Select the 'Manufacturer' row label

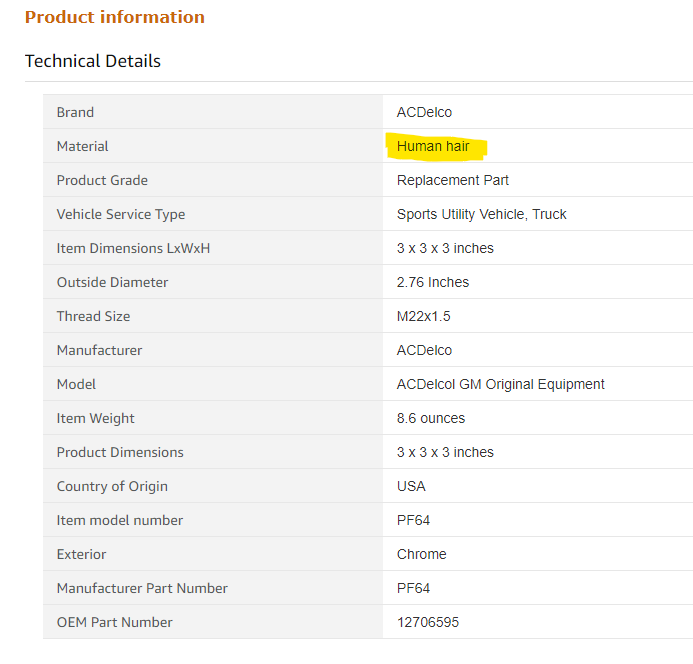coord(99,351)
